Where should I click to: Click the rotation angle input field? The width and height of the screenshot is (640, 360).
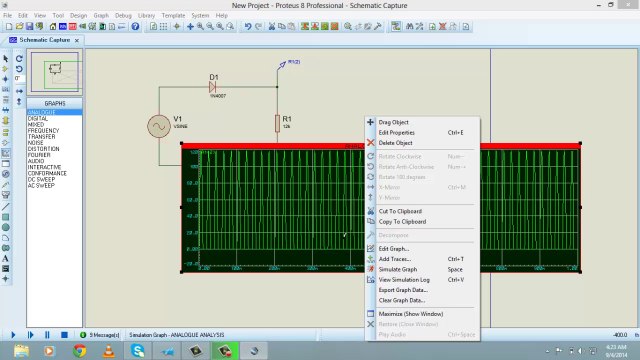pos(20,78)
